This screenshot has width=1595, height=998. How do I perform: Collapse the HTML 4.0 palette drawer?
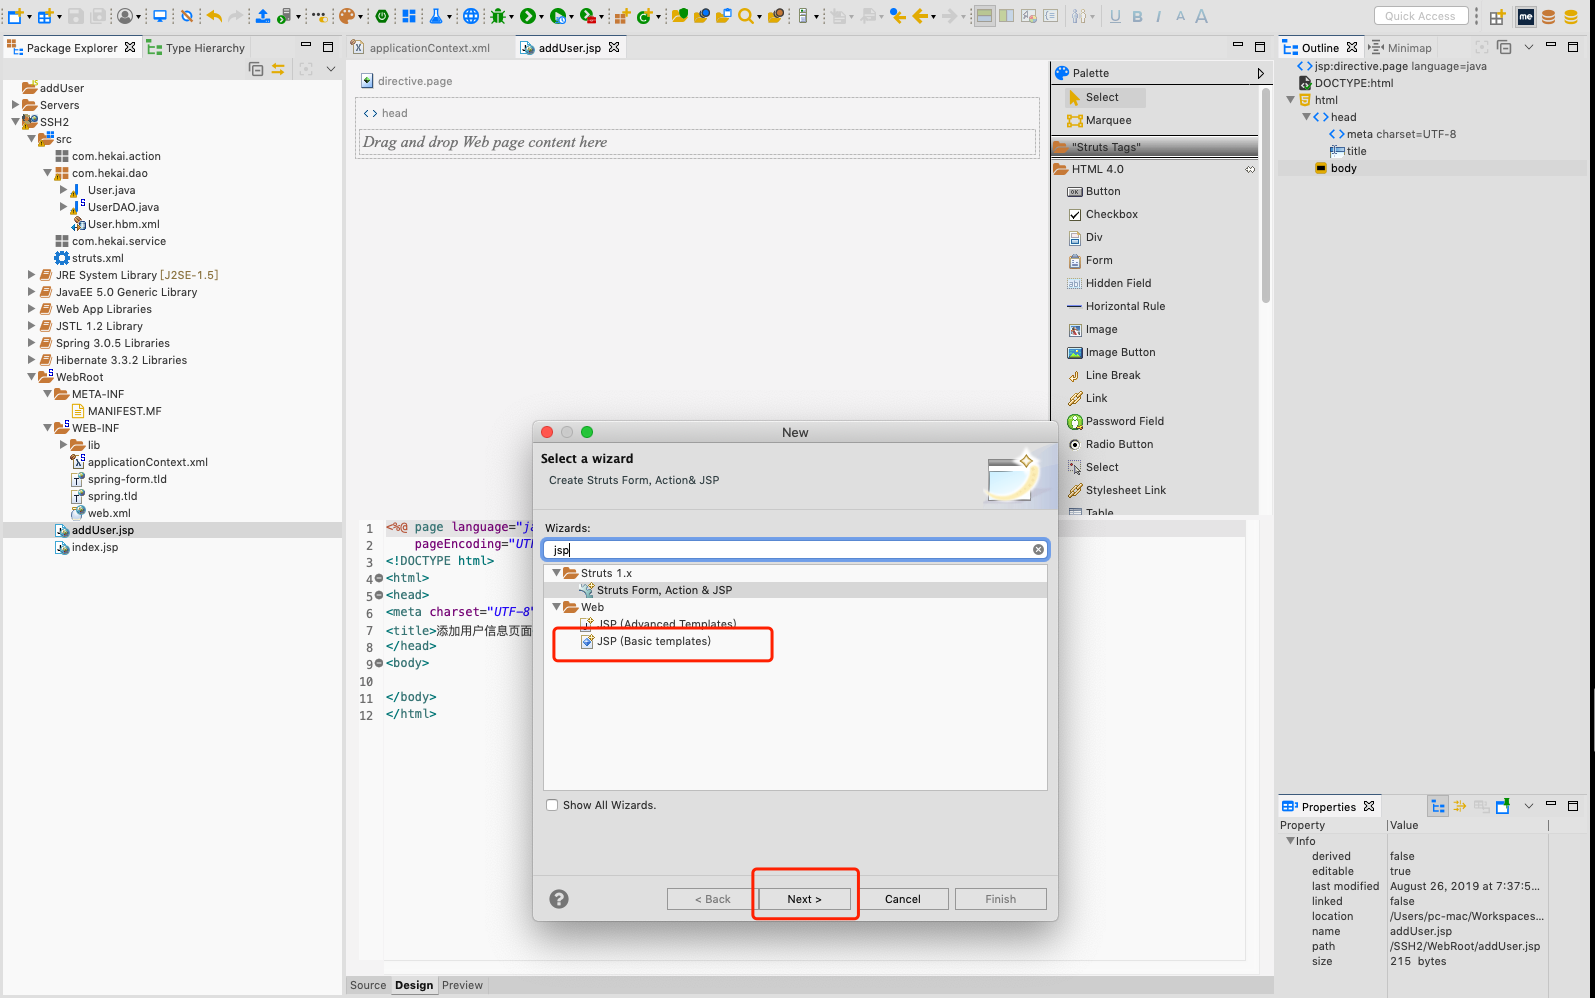(x=1155, y=169)
